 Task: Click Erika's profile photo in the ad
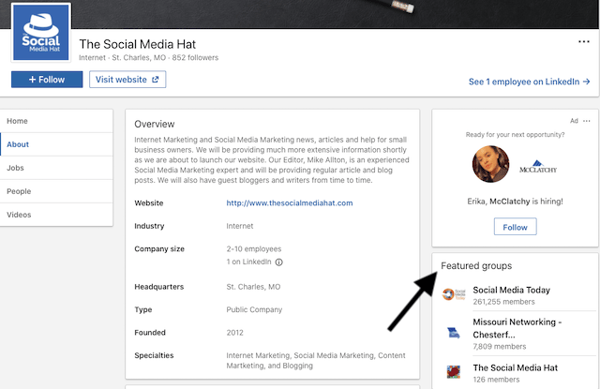click(x=491, y=164)
